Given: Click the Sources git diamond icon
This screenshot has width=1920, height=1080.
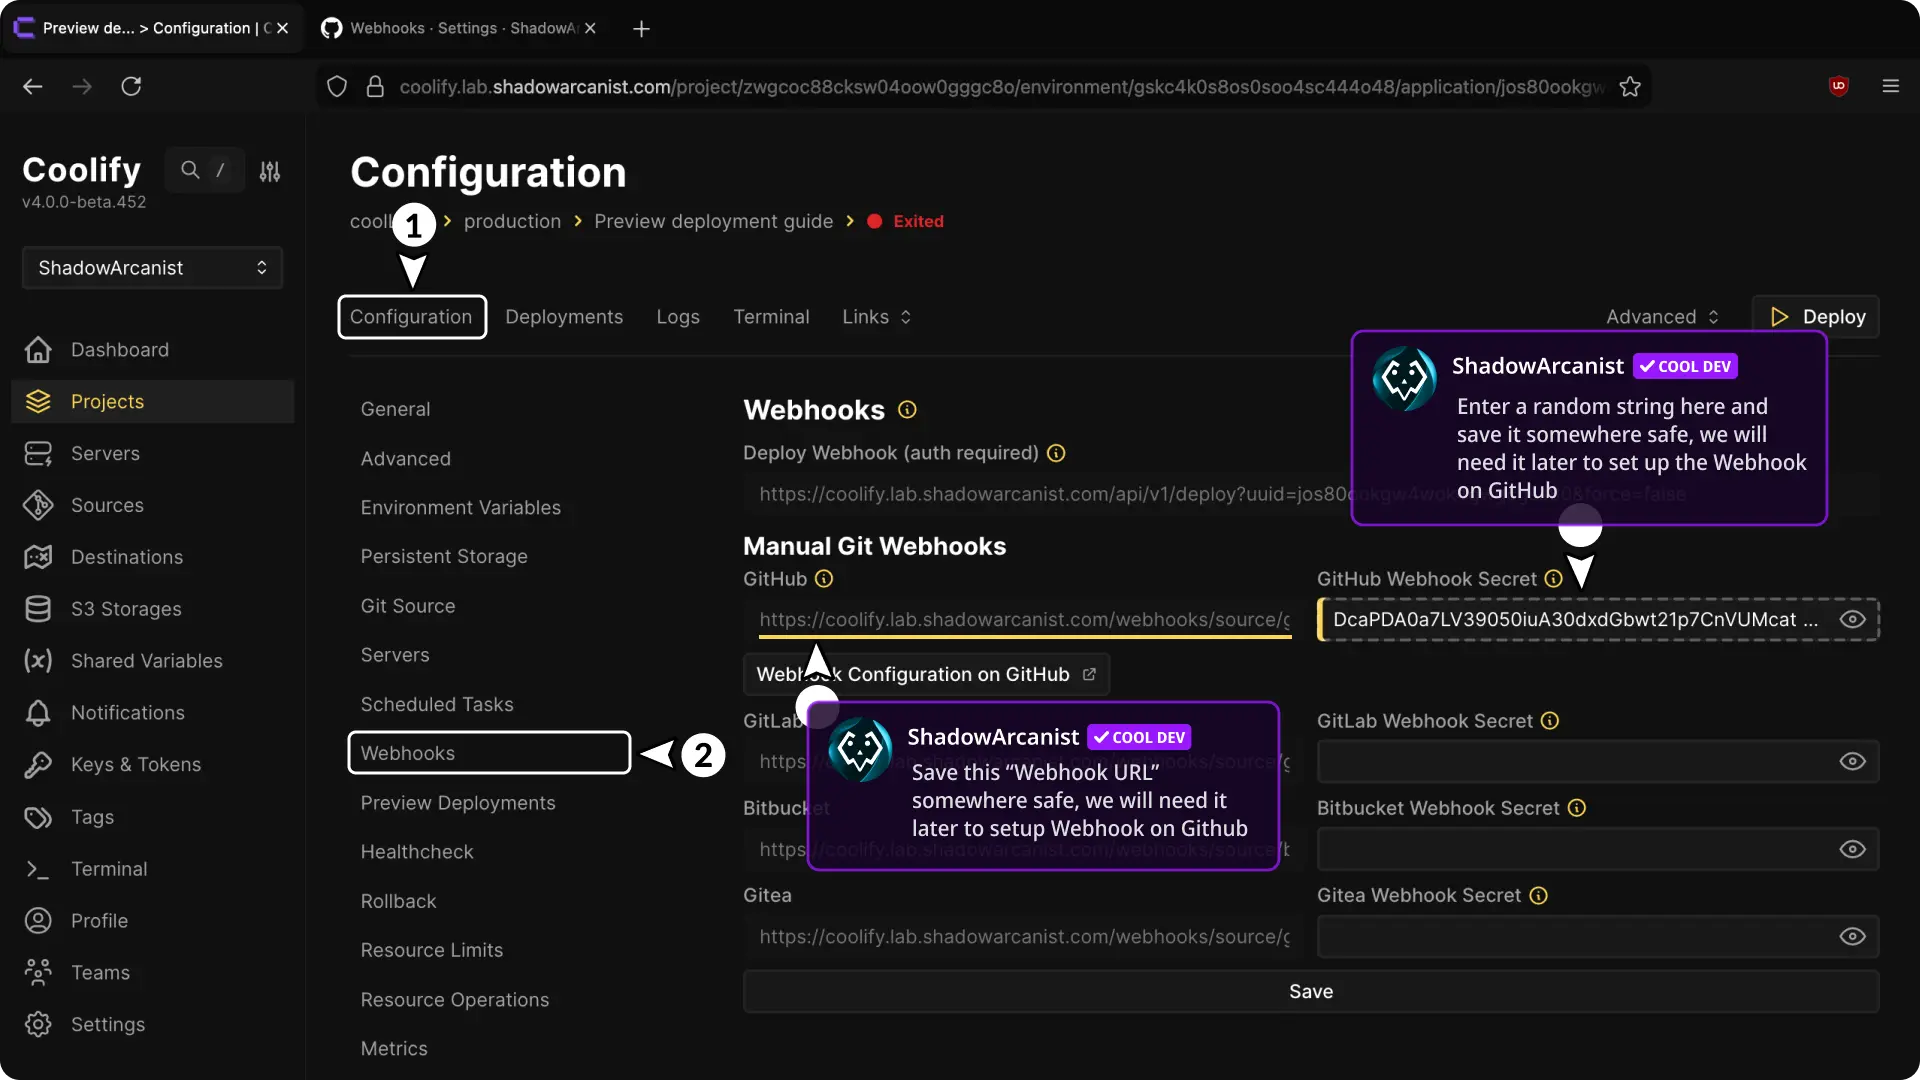Looking at the screenshot, I should pyautogui.click(x=38, y=506).
